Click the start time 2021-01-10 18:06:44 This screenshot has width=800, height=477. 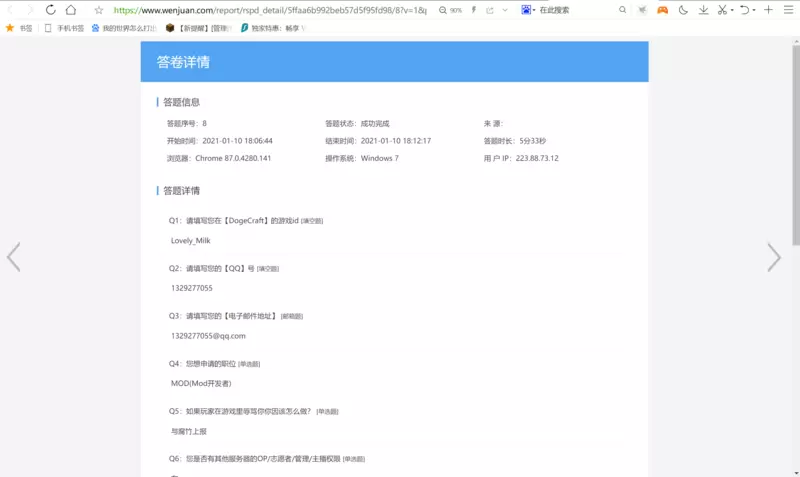(237, 141)
